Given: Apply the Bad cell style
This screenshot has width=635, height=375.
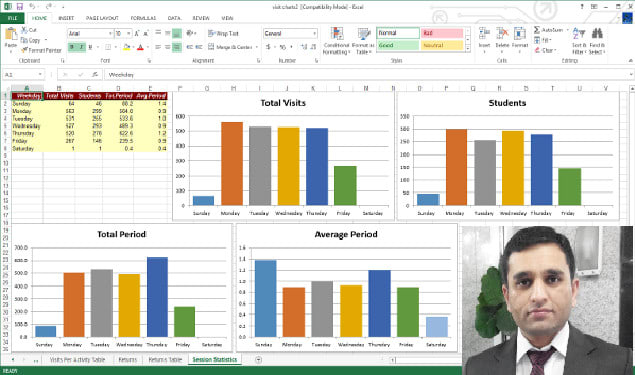Looking at the screenshot, I should [442, 33].
